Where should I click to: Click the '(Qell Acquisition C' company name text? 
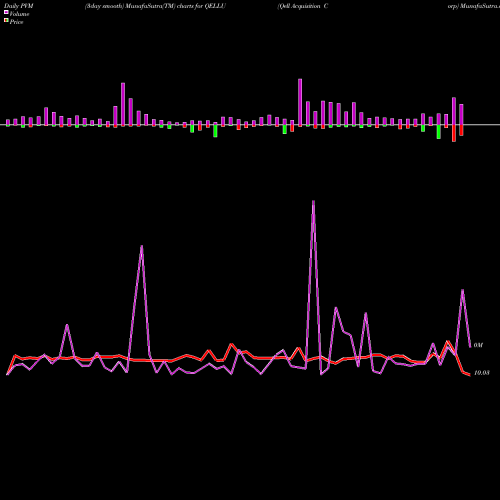tap(303, 6)
